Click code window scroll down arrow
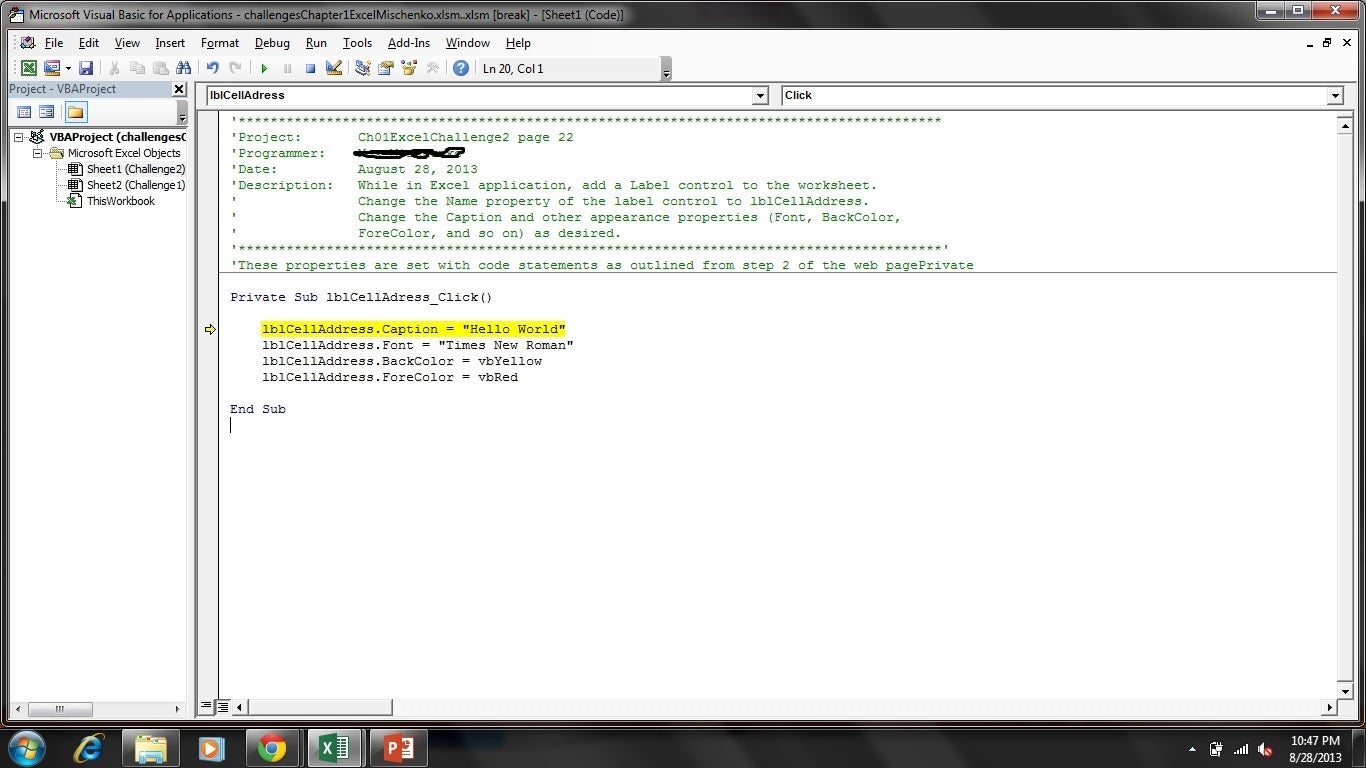The height and width of the screenshot is (768, 1366). coord(1345,691)
